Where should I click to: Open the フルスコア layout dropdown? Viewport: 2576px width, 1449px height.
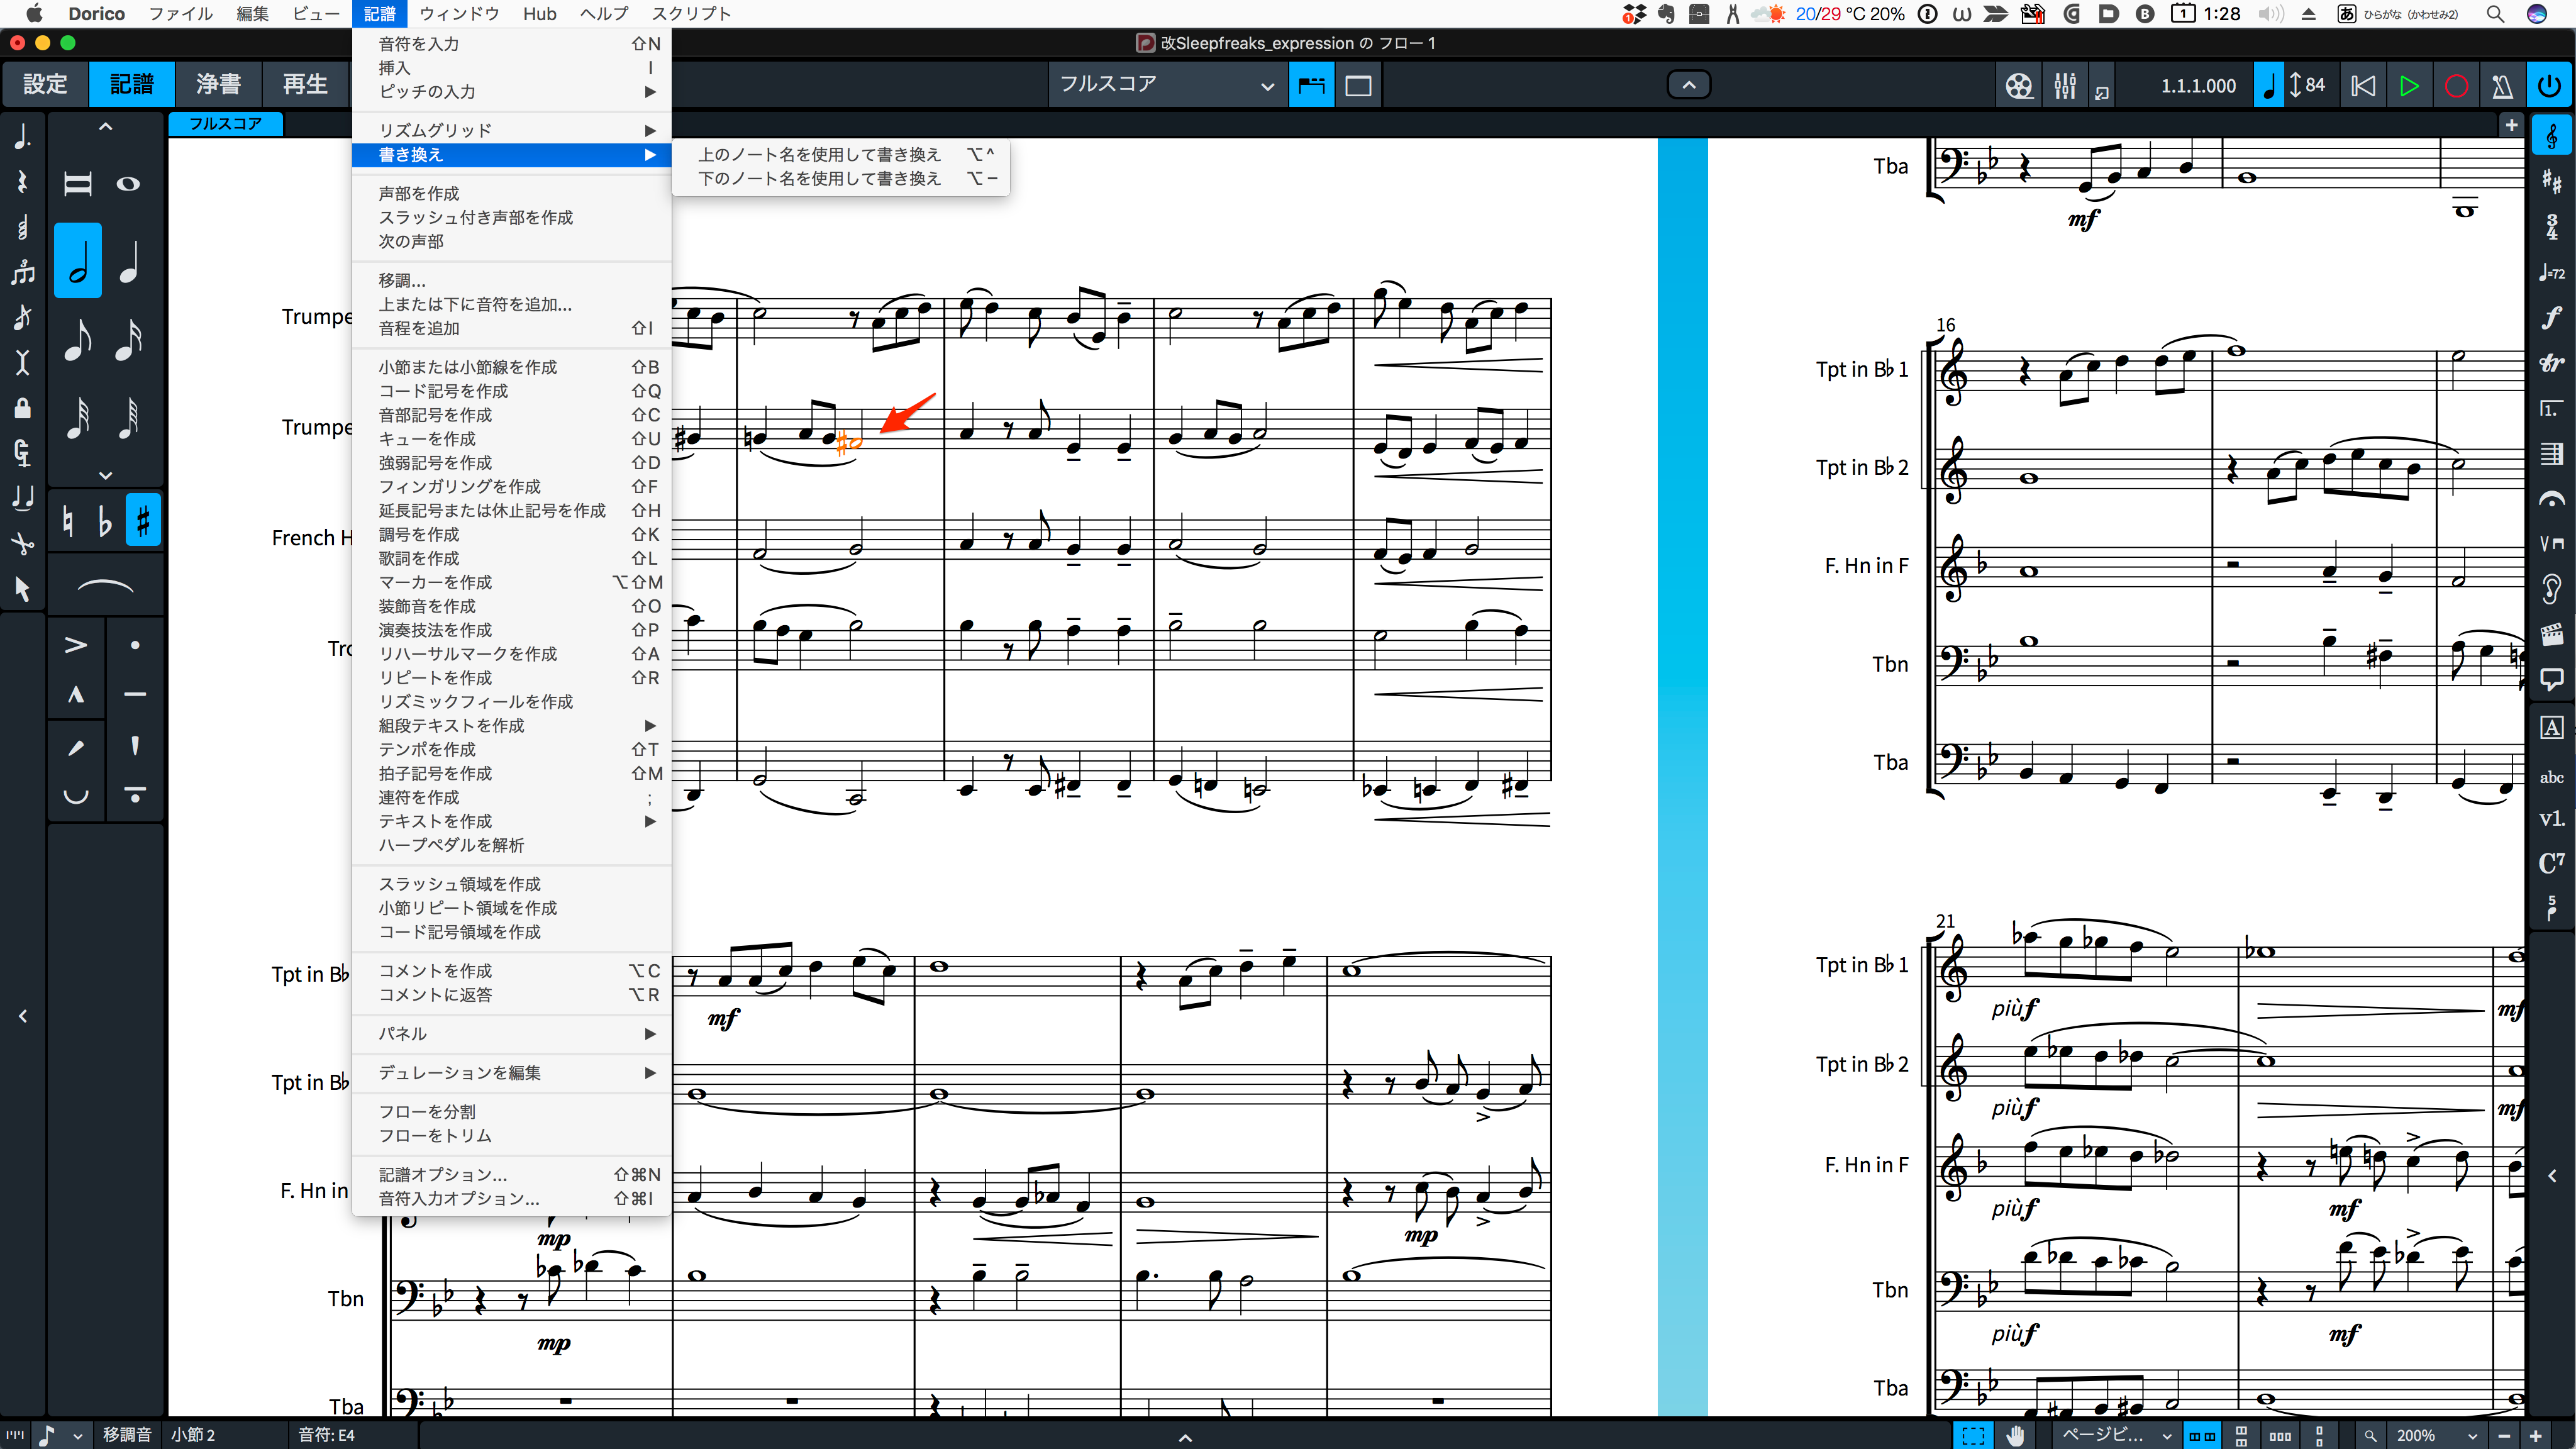coord(1166,85)
